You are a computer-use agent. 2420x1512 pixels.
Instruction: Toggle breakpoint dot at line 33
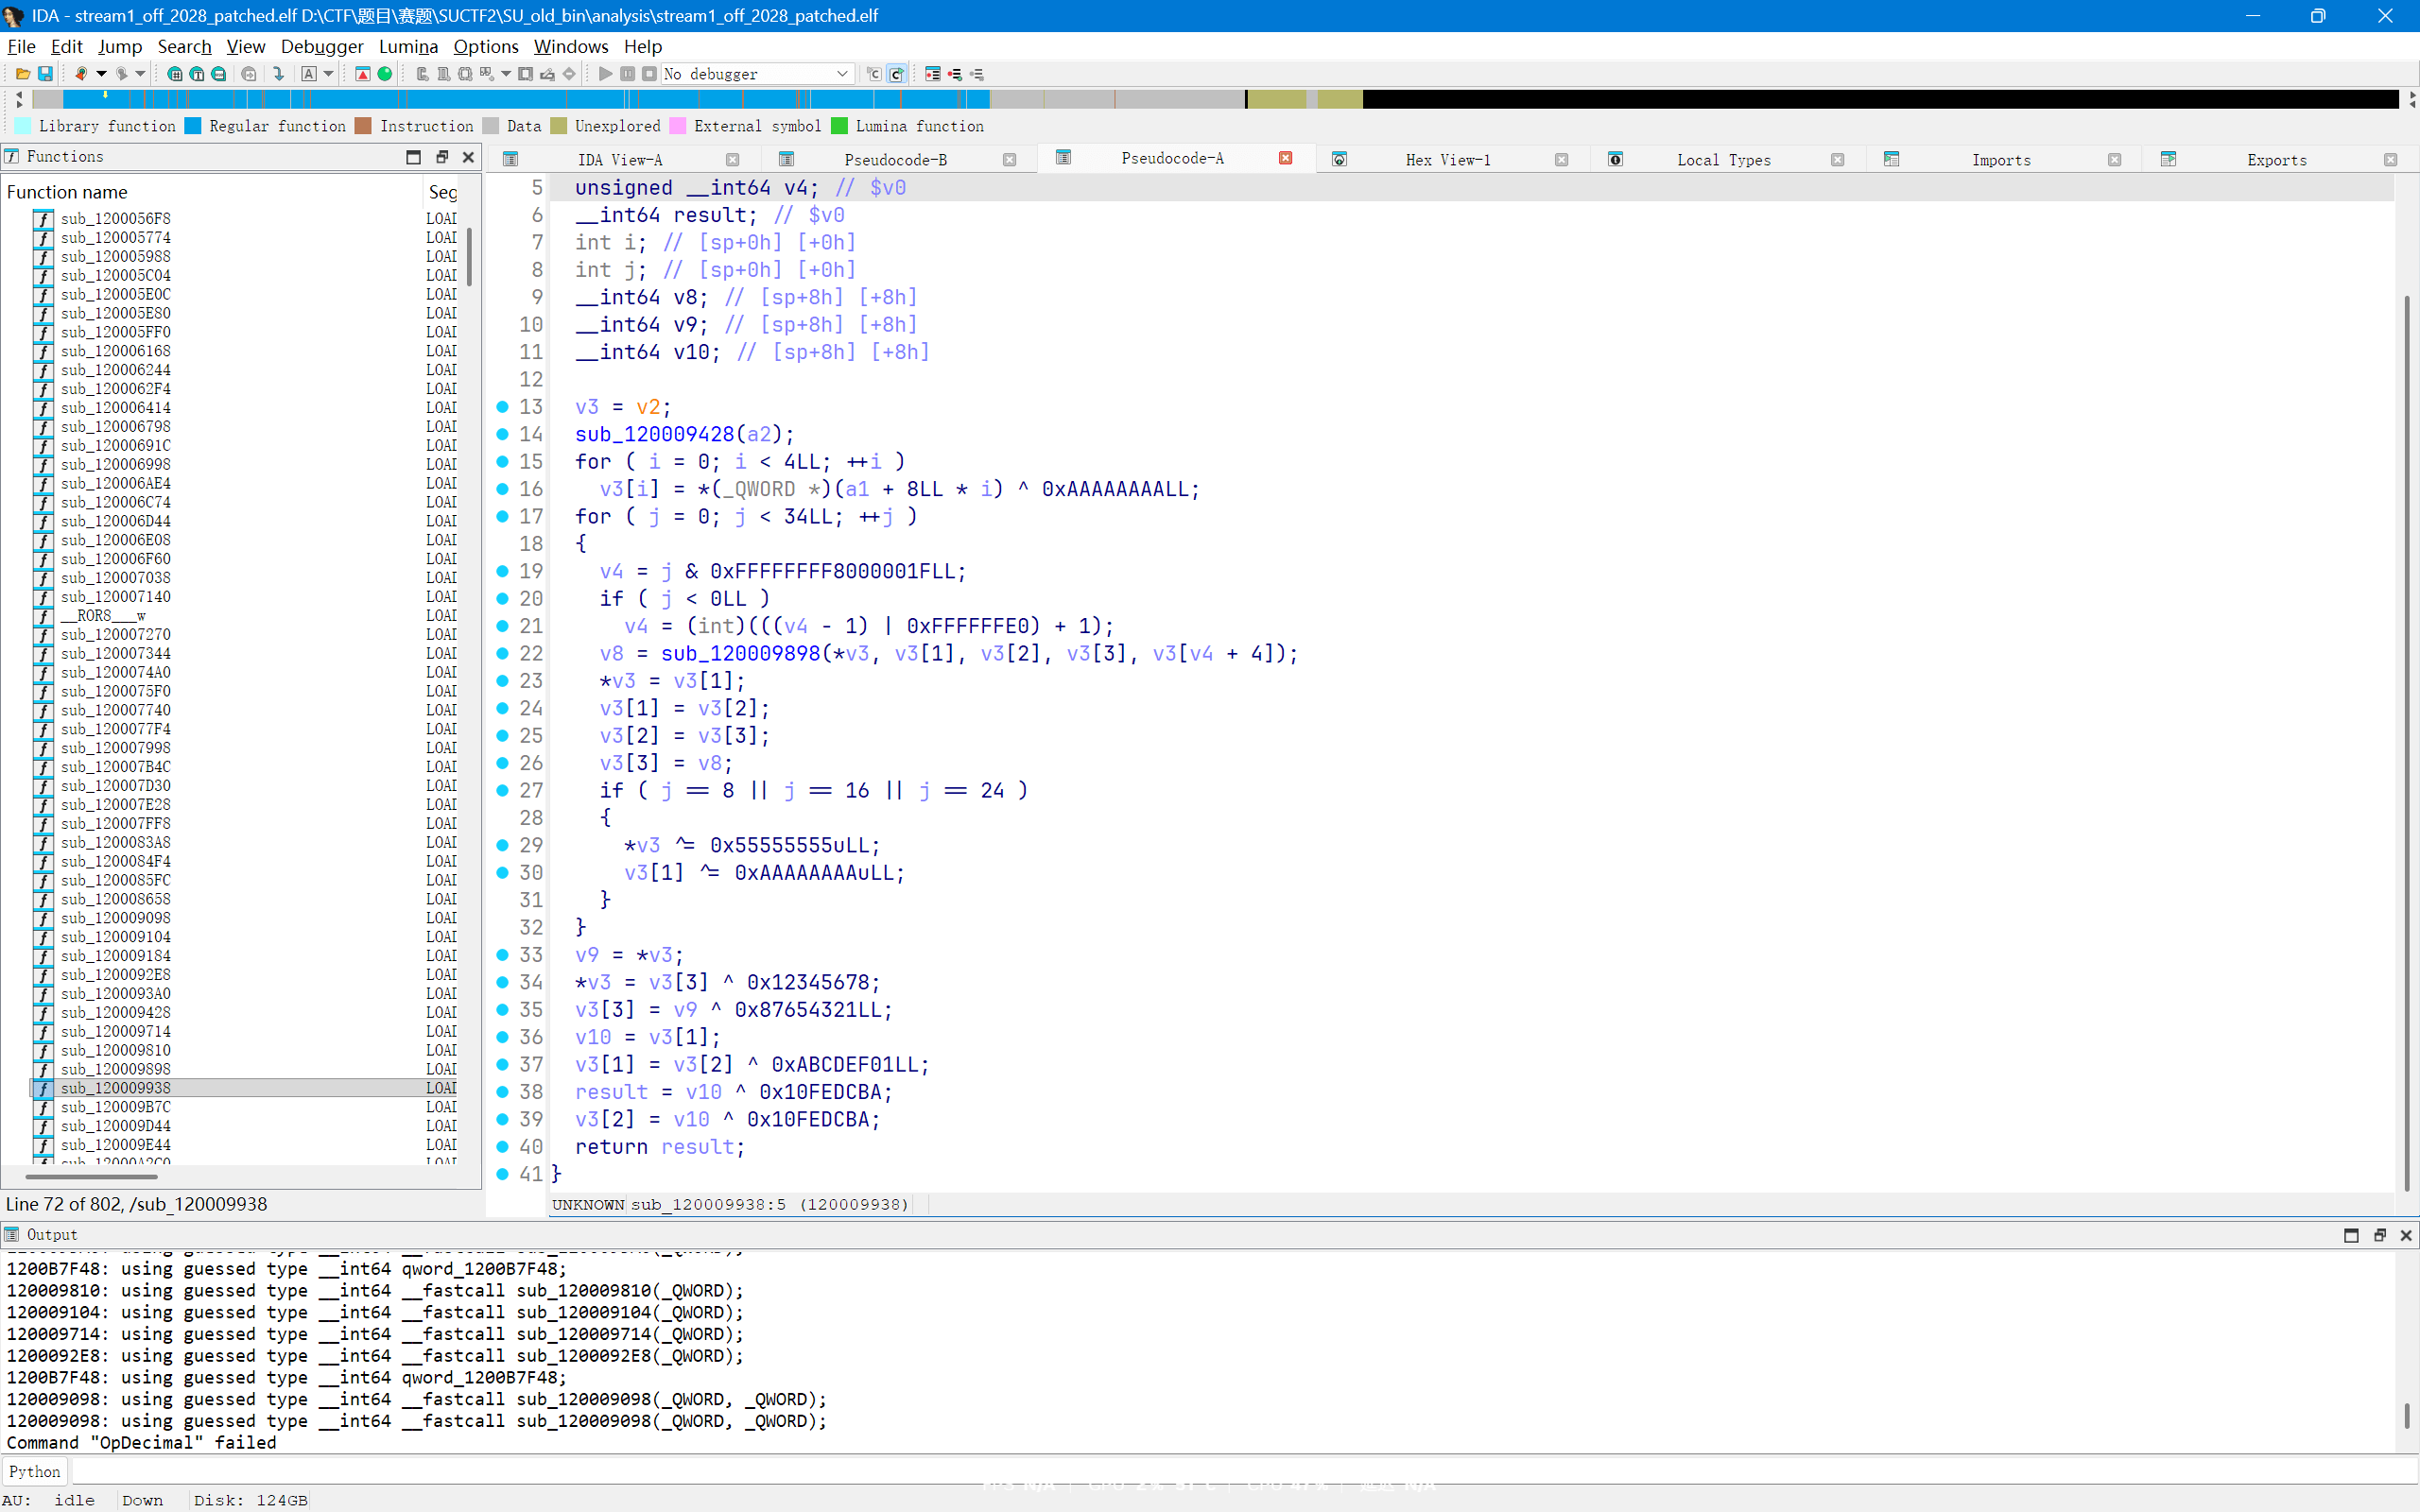tap(503, 955)
